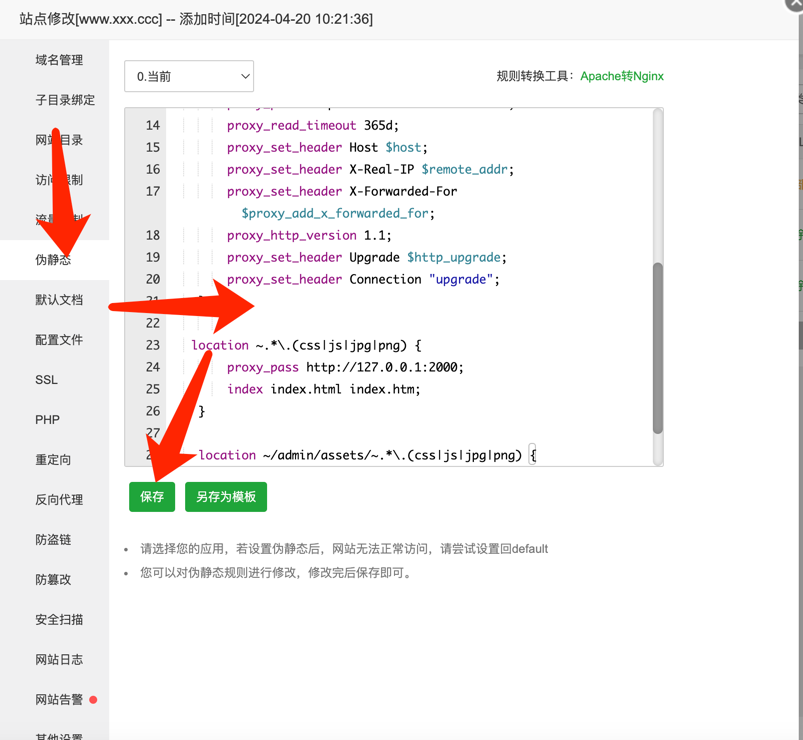803x740 pixels.
Task: Open the 配置文件 settings tab
Action: [59, 340]
